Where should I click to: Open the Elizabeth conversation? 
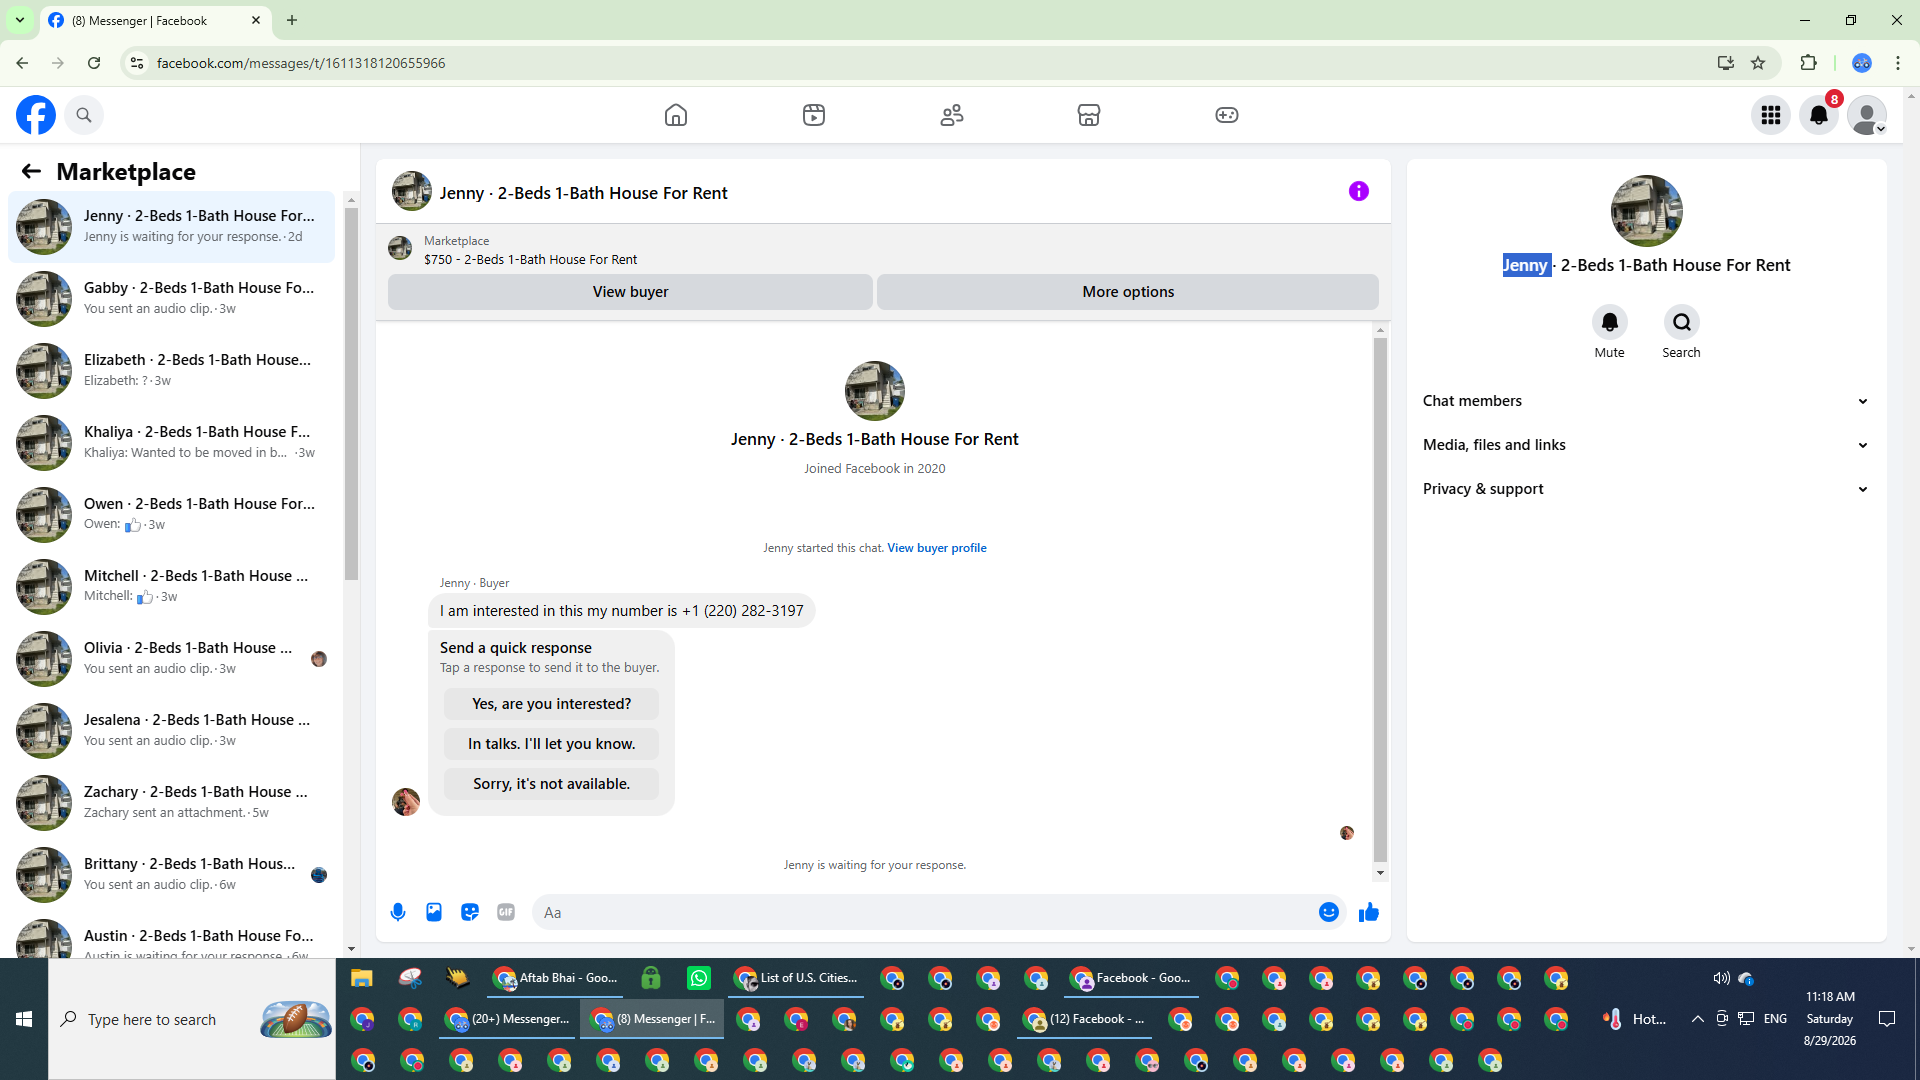pos(172,371)
